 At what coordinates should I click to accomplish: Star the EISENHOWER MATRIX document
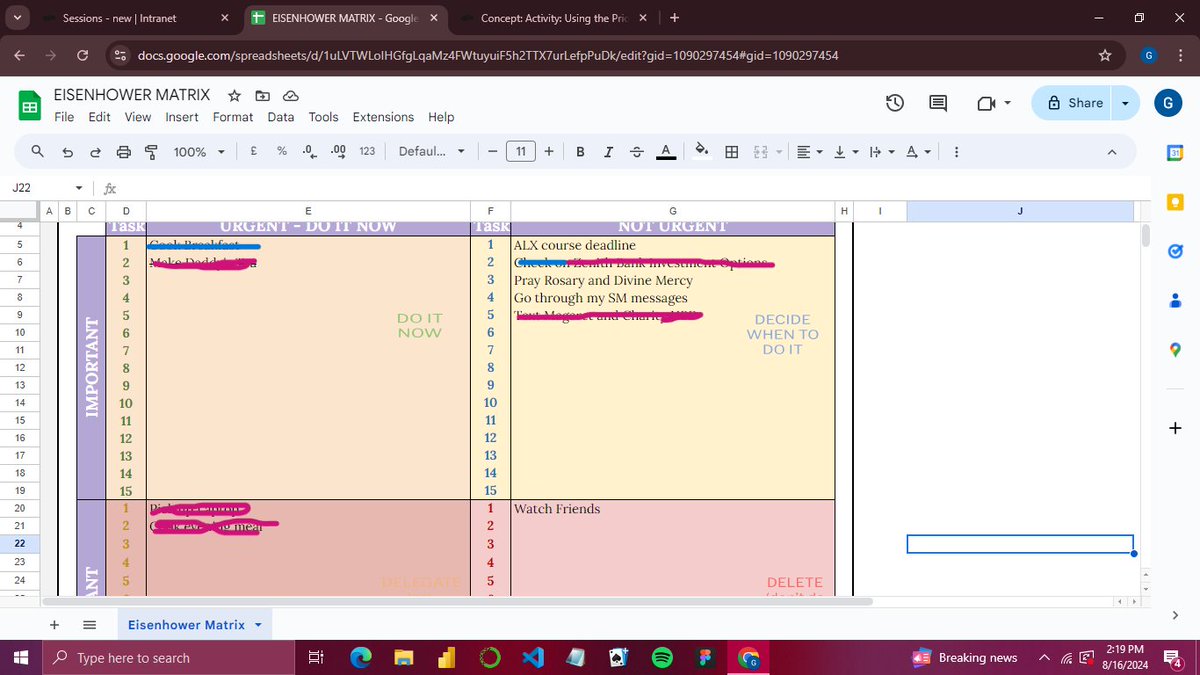click(x=234, y=96)
